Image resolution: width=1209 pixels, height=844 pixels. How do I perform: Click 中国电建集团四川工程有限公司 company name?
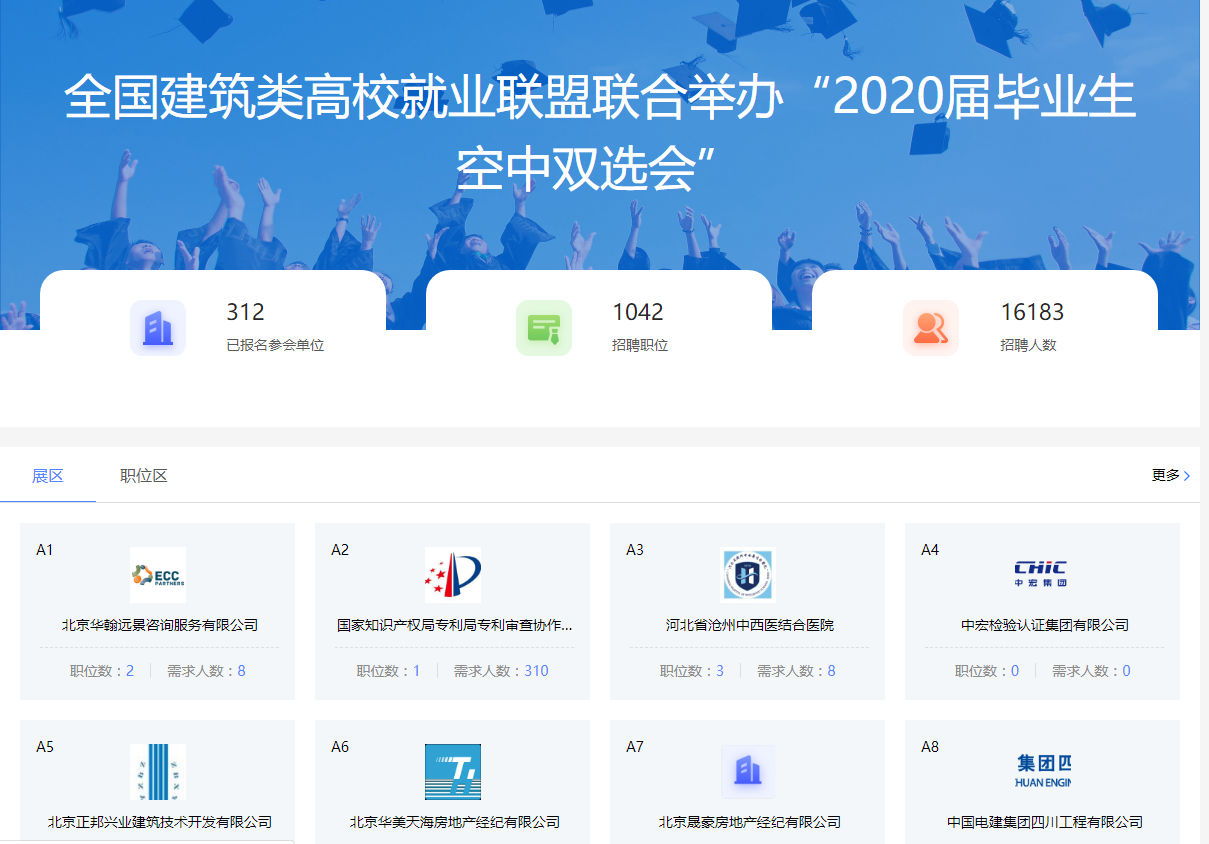(x=1044, y=822)
